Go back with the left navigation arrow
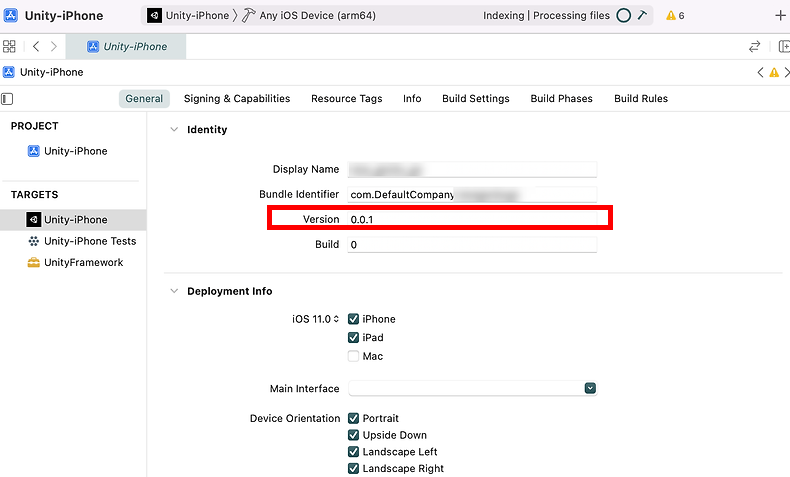790x477 pixels. pyautogui.click(x=36, y=46)
